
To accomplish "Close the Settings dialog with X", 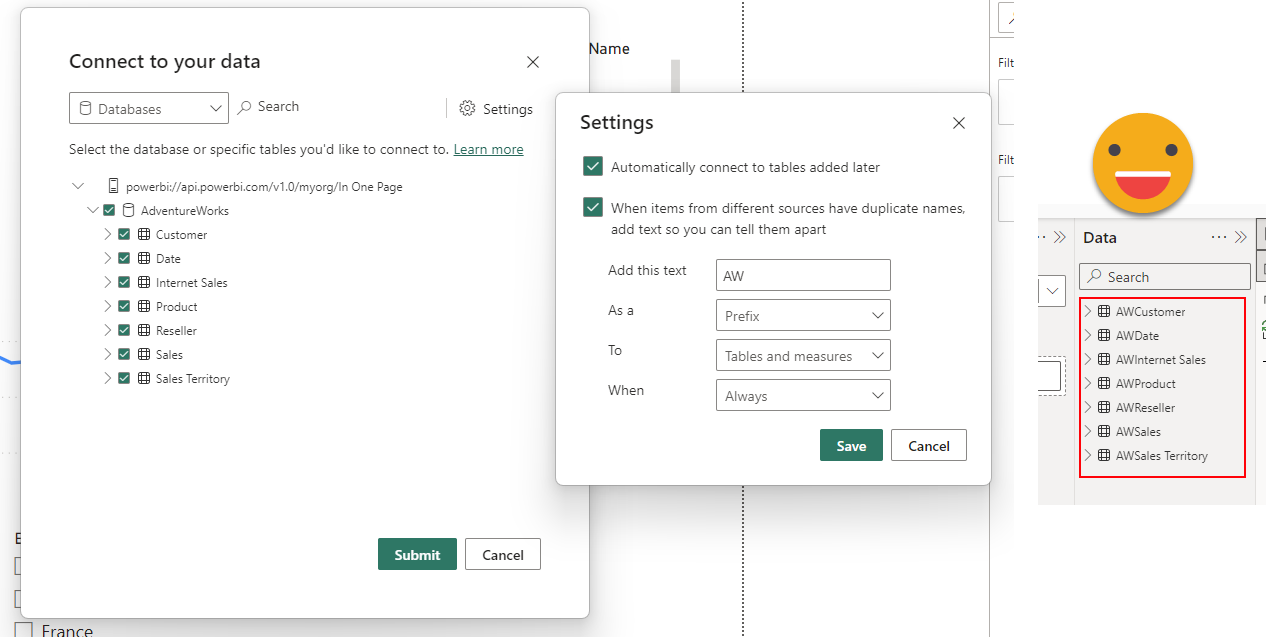I will click(x=959, y=123).
